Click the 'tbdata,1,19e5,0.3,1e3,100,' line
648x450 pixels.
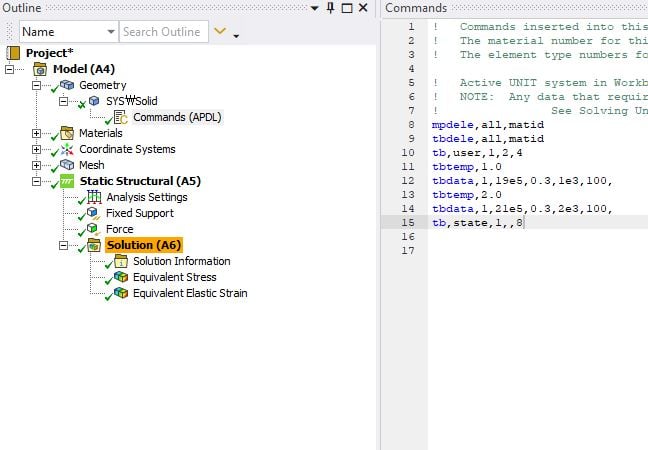click(522, 181)
